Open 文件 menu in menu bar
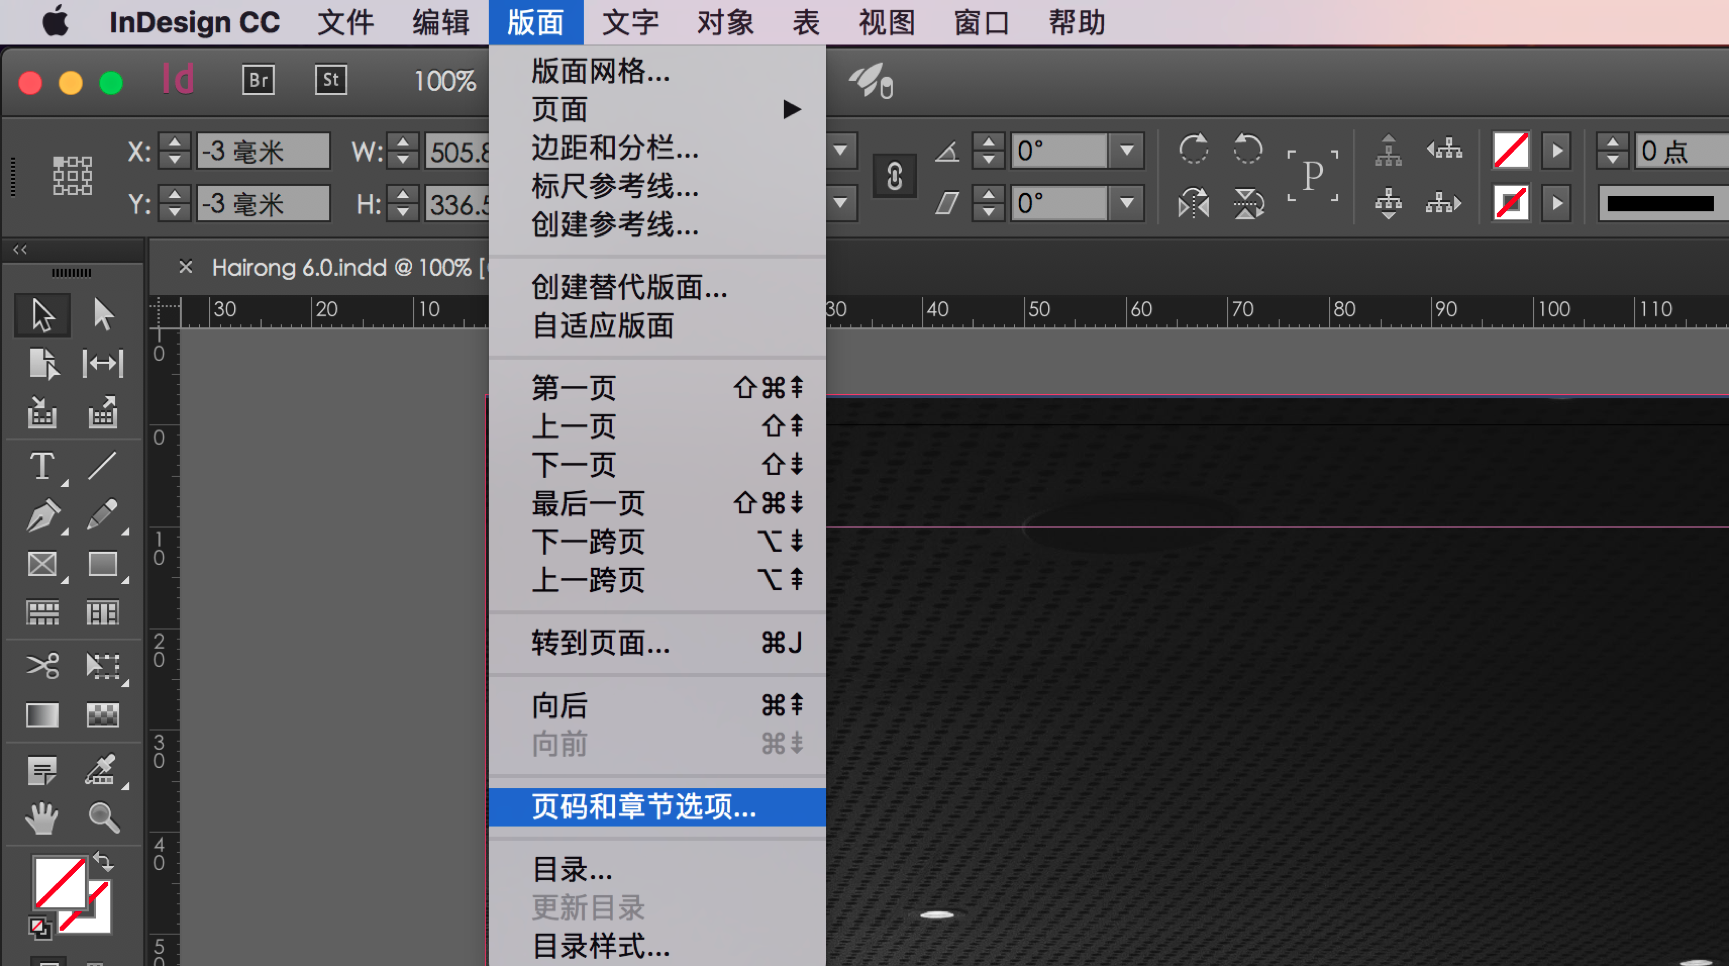The height and width of the screenshot is (966, 1729). coord(345,22)
